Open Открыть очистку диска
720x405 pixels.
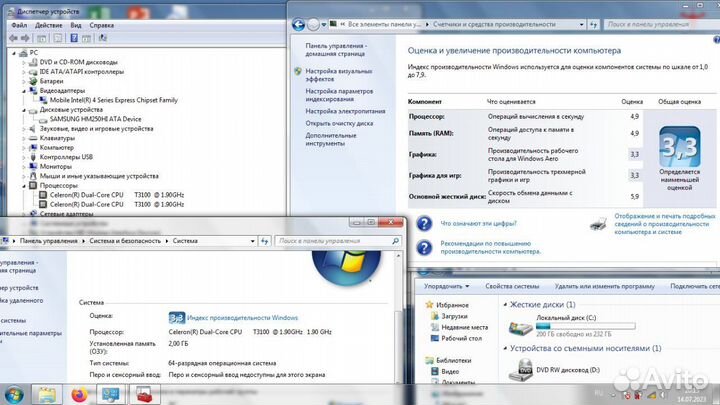(x=339, y=124)
